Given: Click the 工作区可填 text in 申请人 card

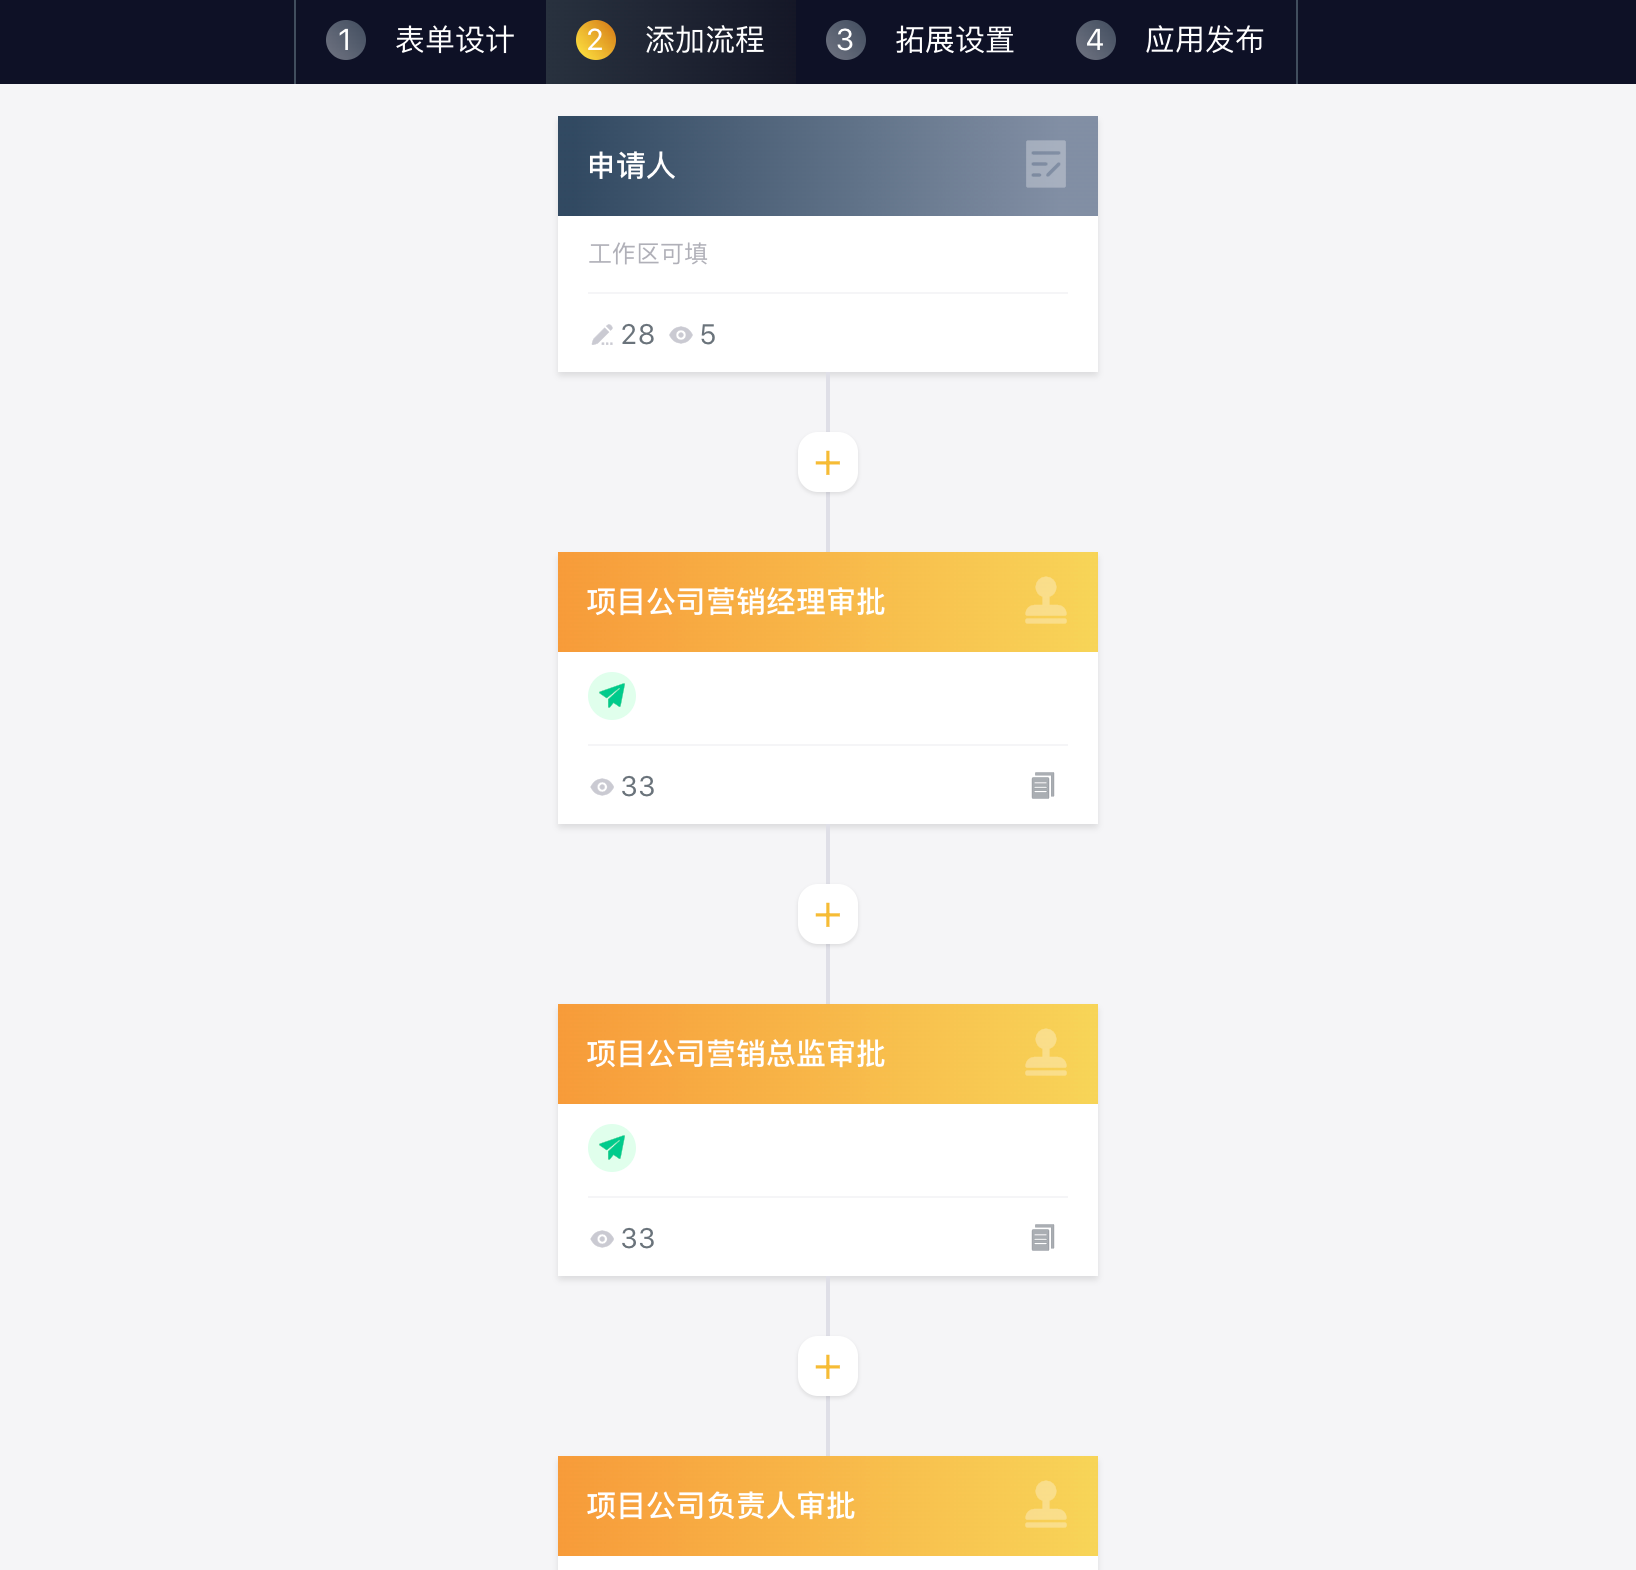Looking at the screenshot, I should tap(648, 253).
